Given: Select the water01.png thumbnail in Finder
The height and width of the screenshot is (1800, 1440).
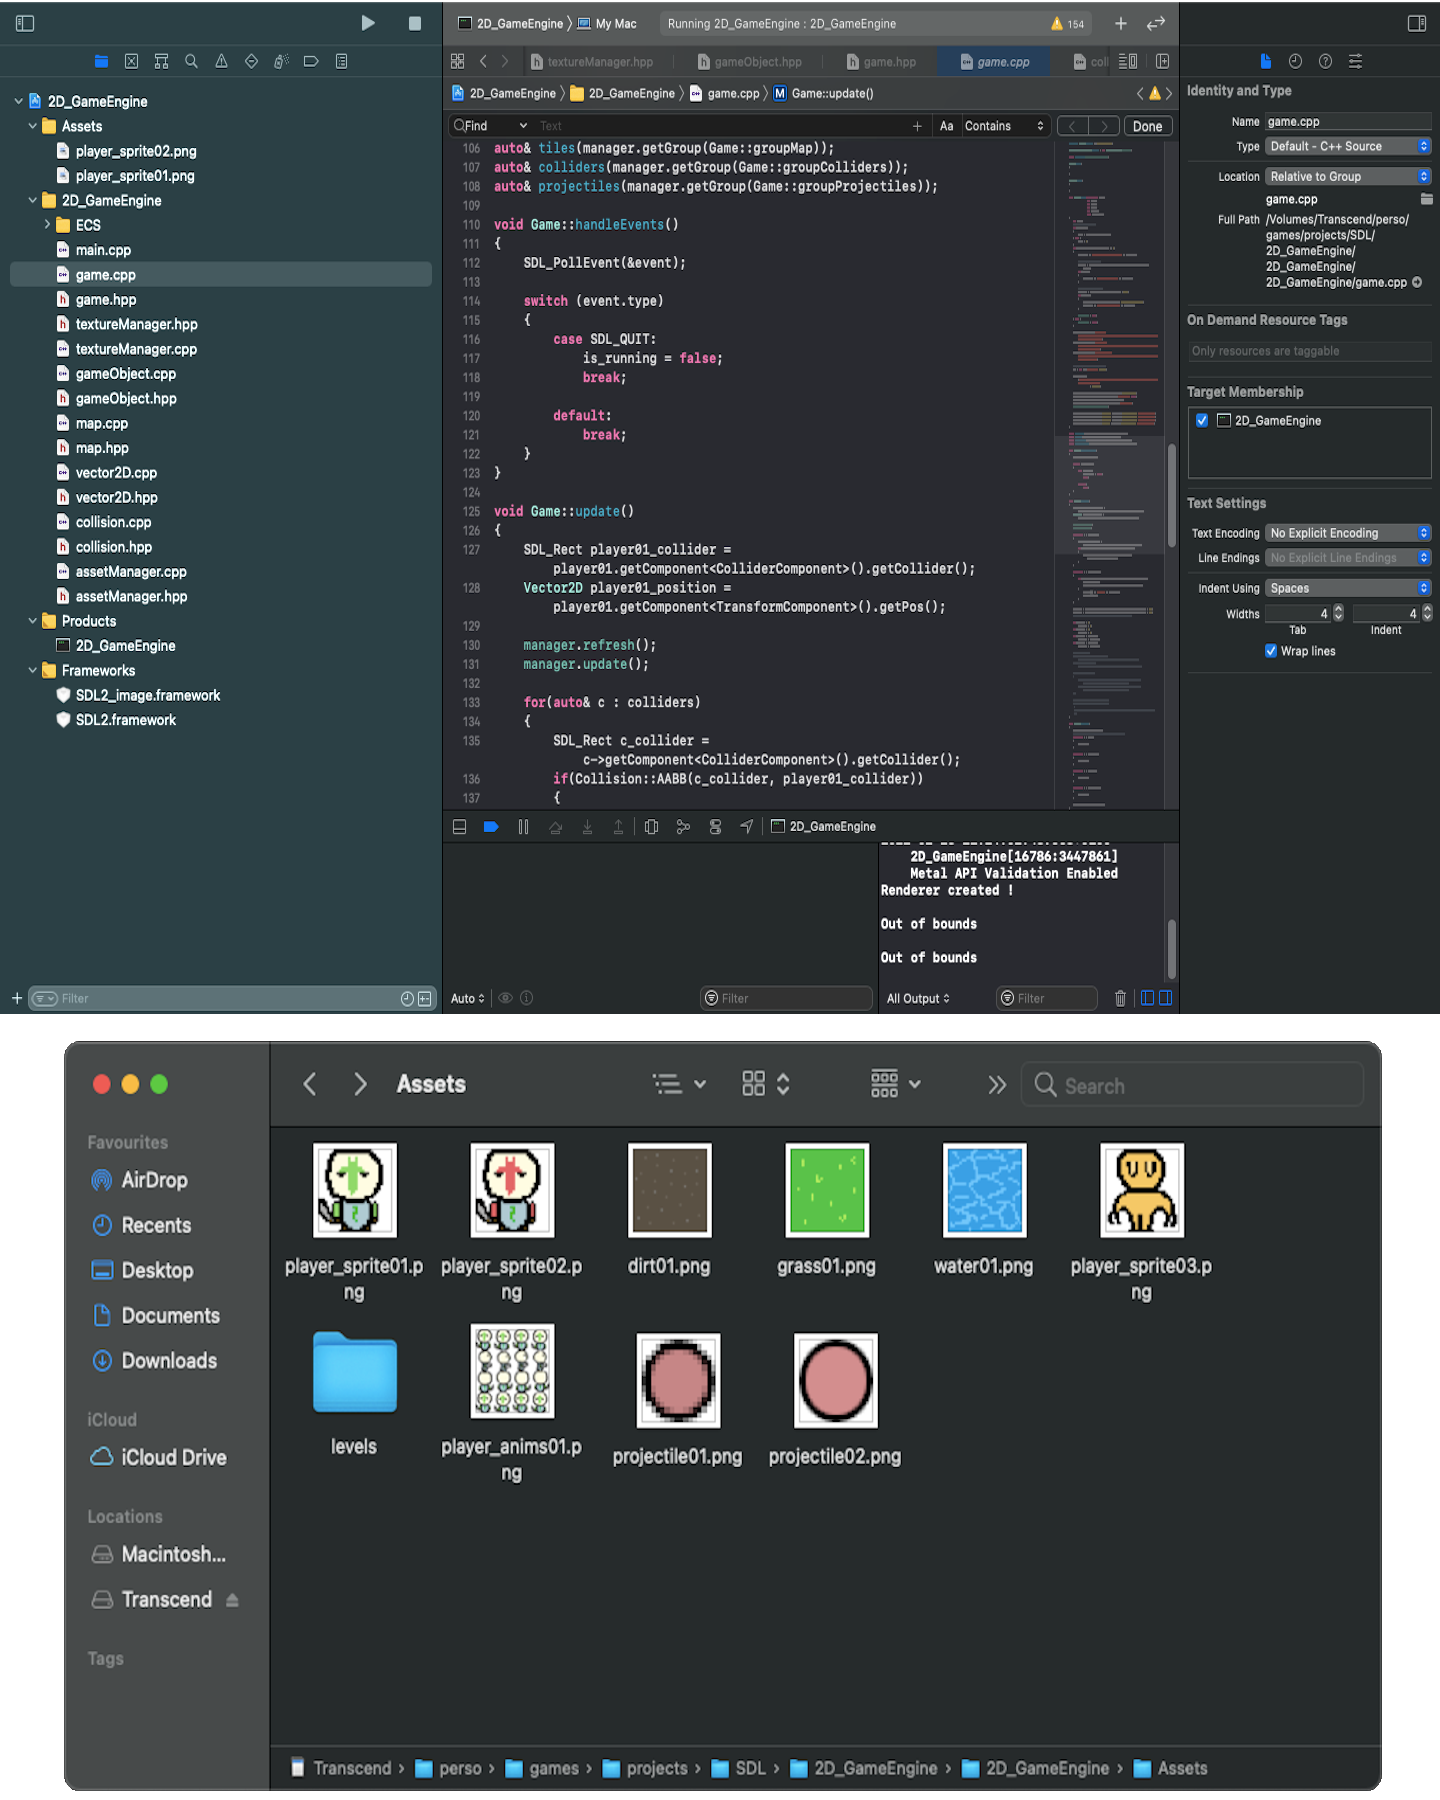Looking at the screenshot, I should click(x=984, y=1190).
